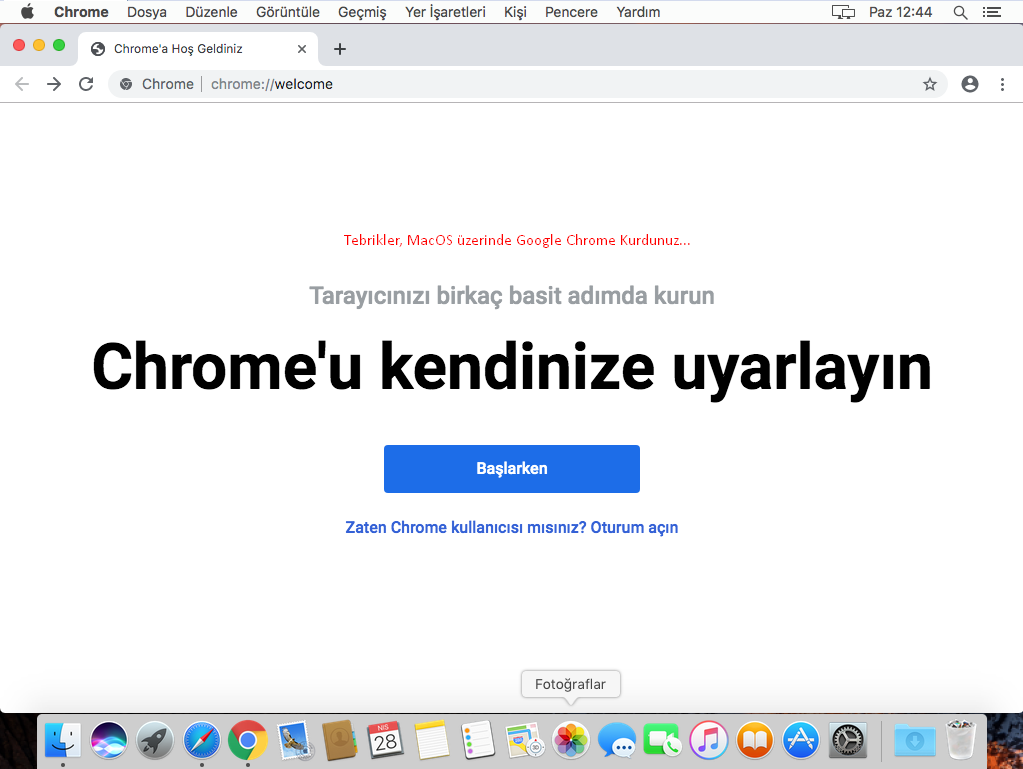Open the Chrome application menu
This screenshot has height=769, width=1023.
pyautogui.click(x=81, y=12)
